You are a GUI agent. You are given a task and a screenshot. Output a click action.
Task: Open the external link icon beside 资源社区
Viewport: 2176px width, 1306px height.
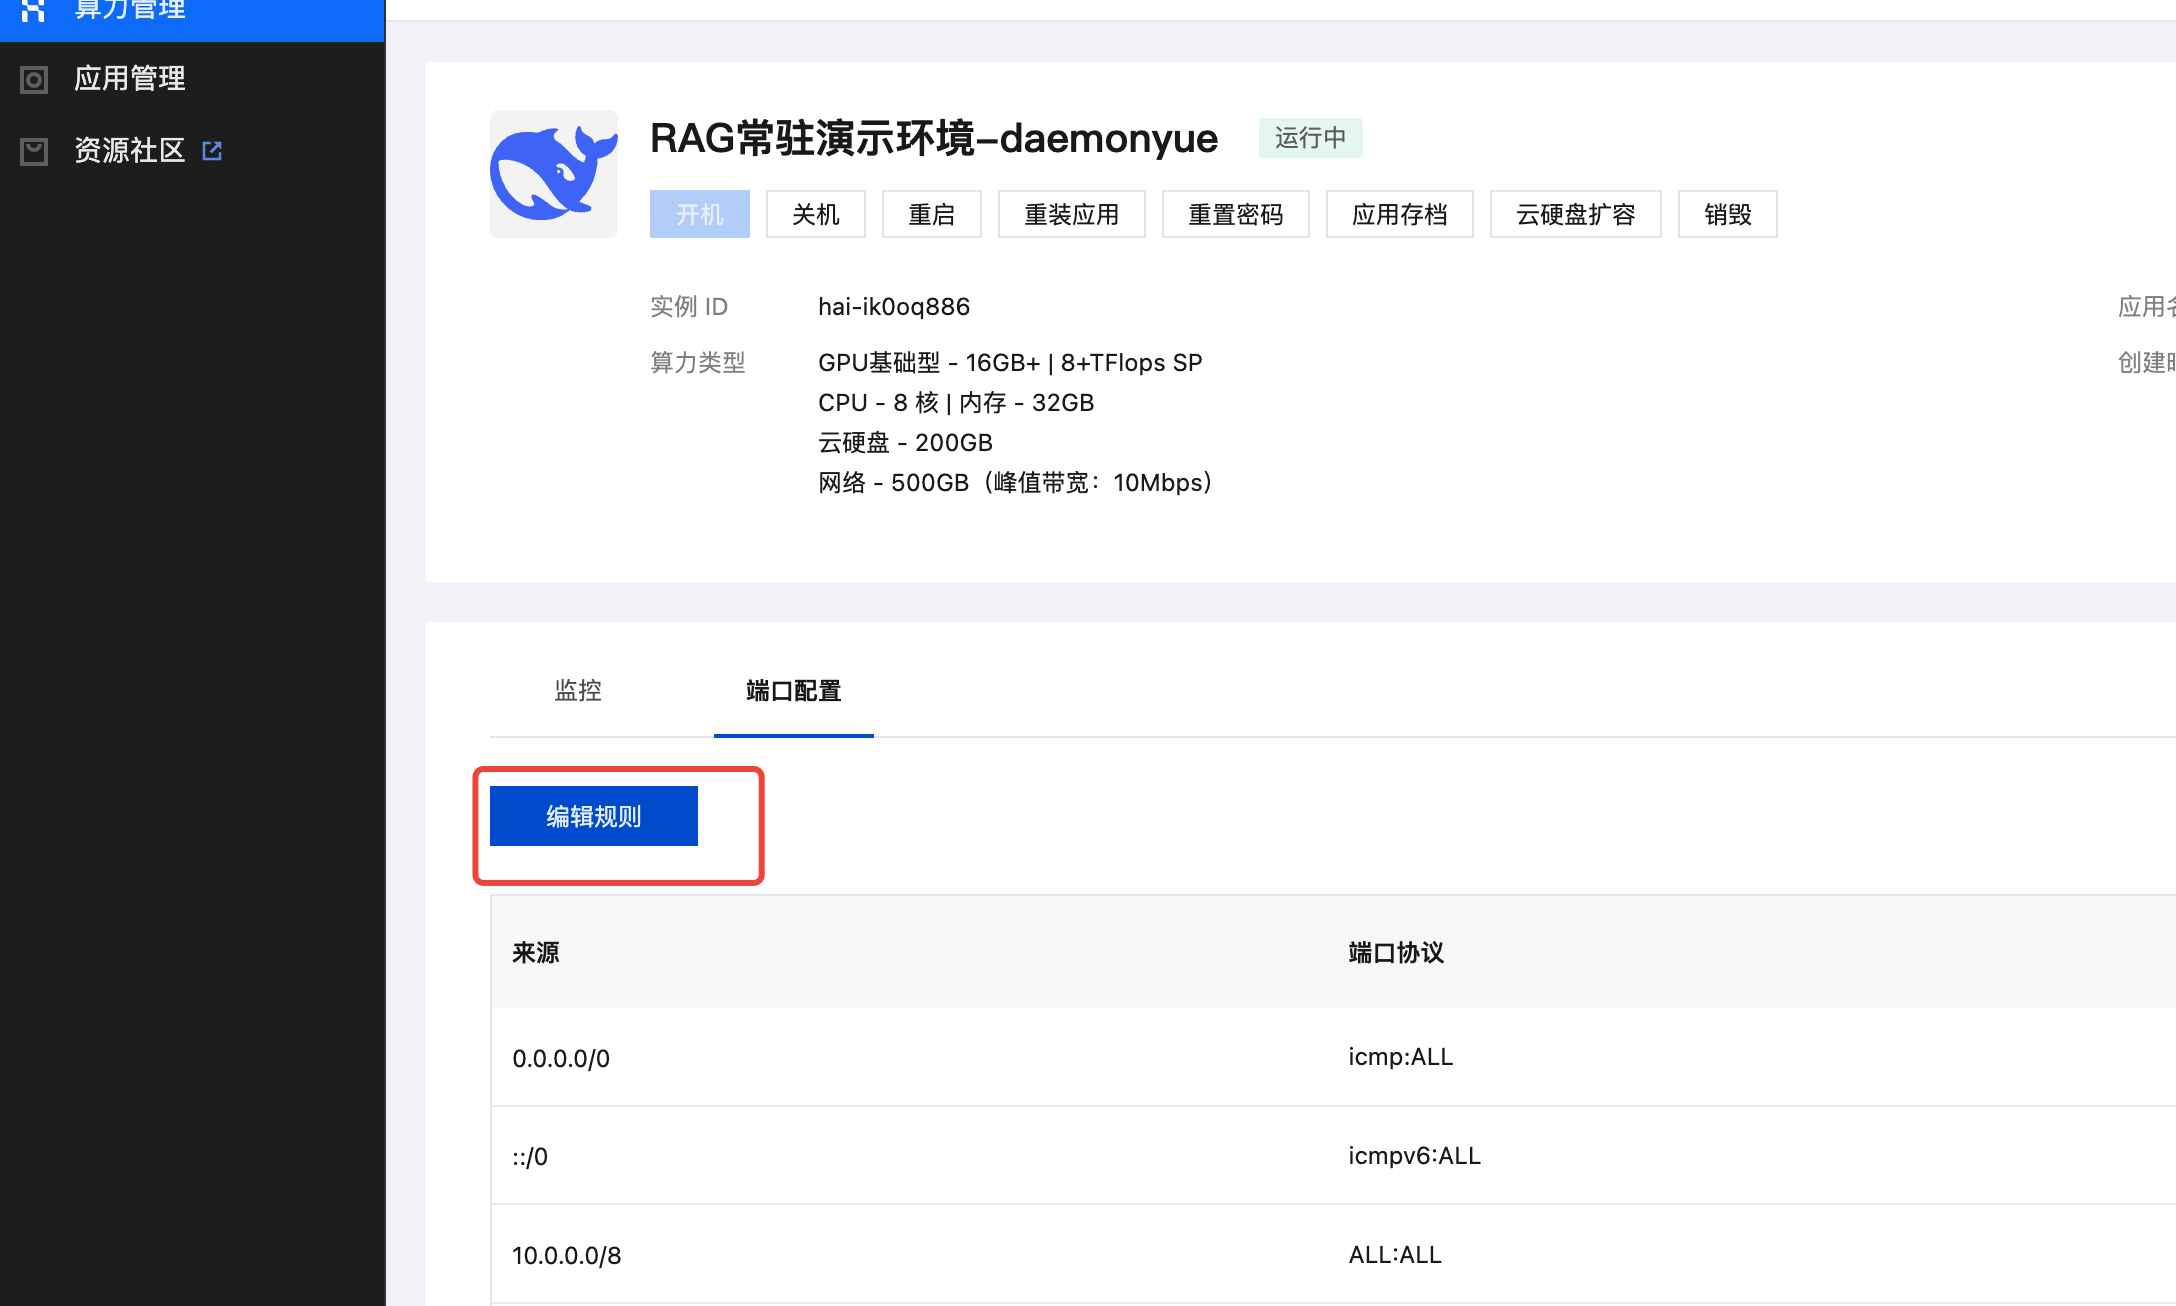coord(212,151)
